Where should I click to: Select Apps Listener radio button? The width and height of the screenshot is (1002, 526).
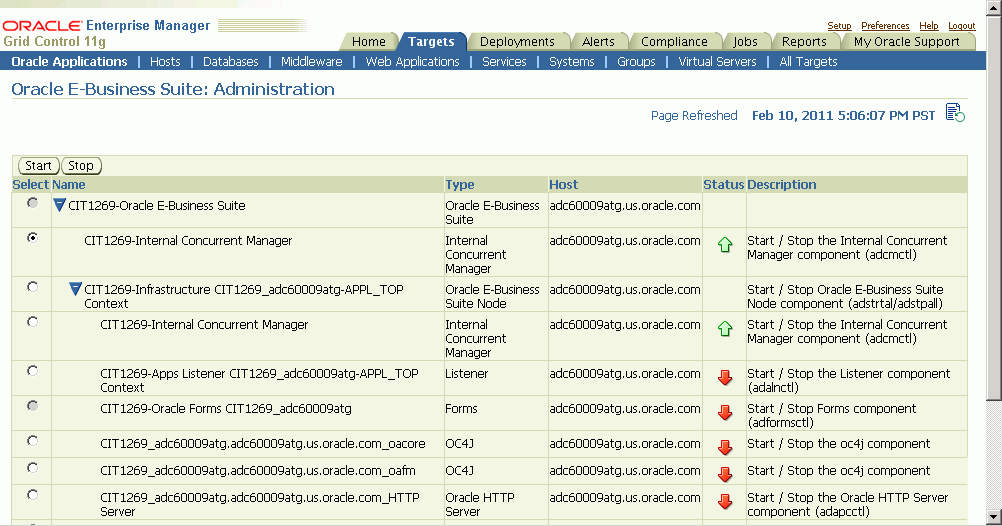point(32,371)
